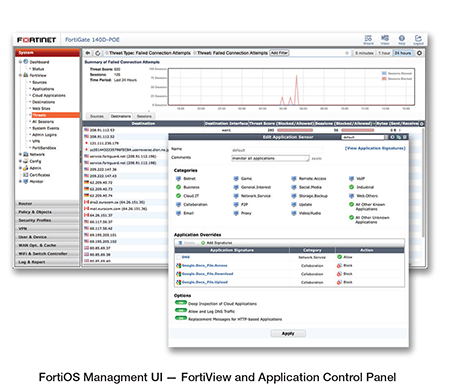Click Add Signatures in Application Overrides

(x=217, y=243)
